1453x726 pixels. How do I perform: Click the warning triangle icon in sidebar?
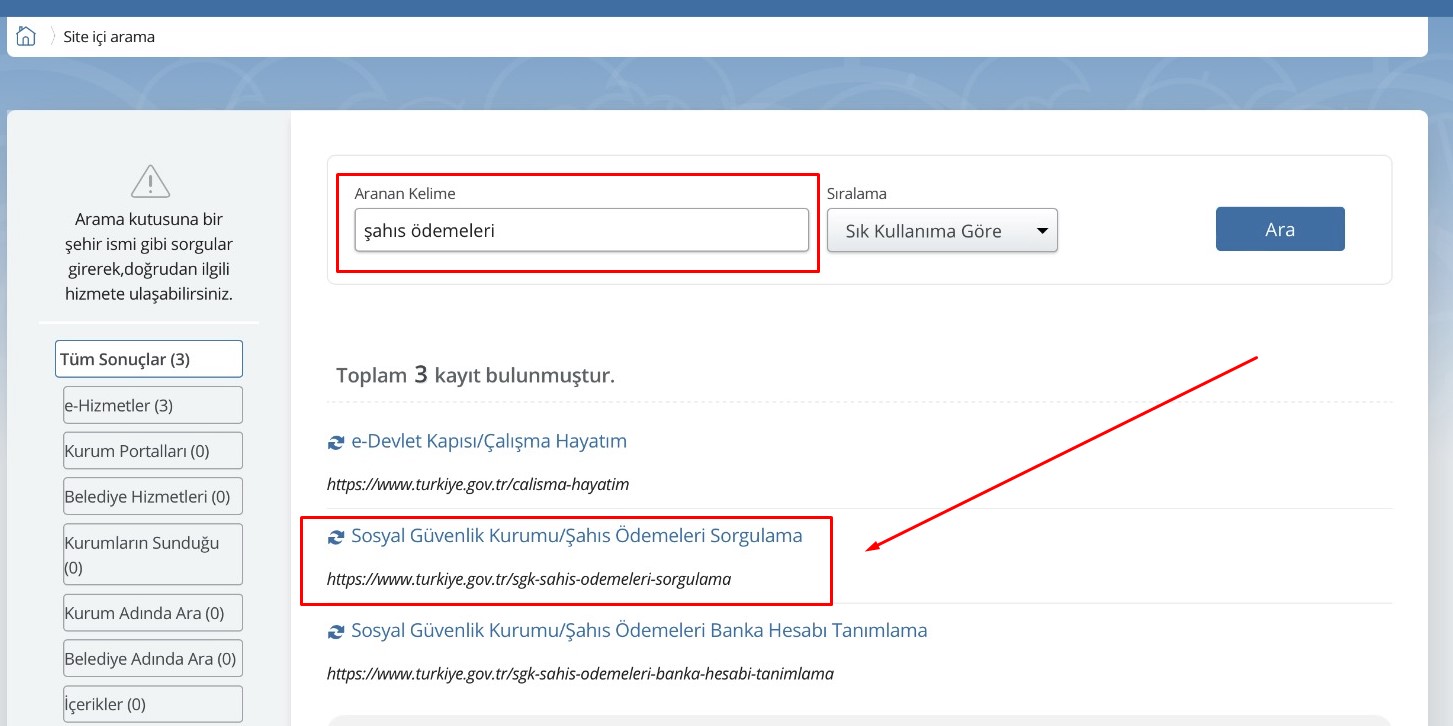[150, 181]
